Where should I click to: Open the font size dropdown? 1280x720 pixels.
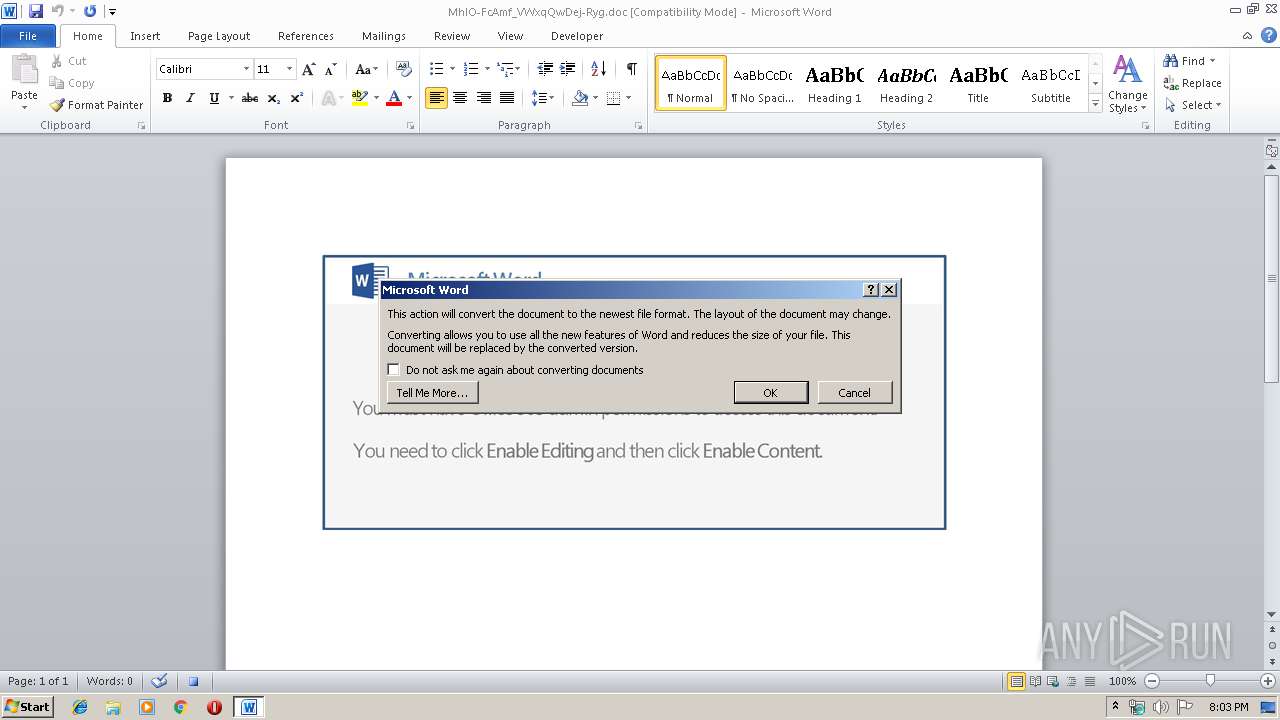click(x=290, y=69)
